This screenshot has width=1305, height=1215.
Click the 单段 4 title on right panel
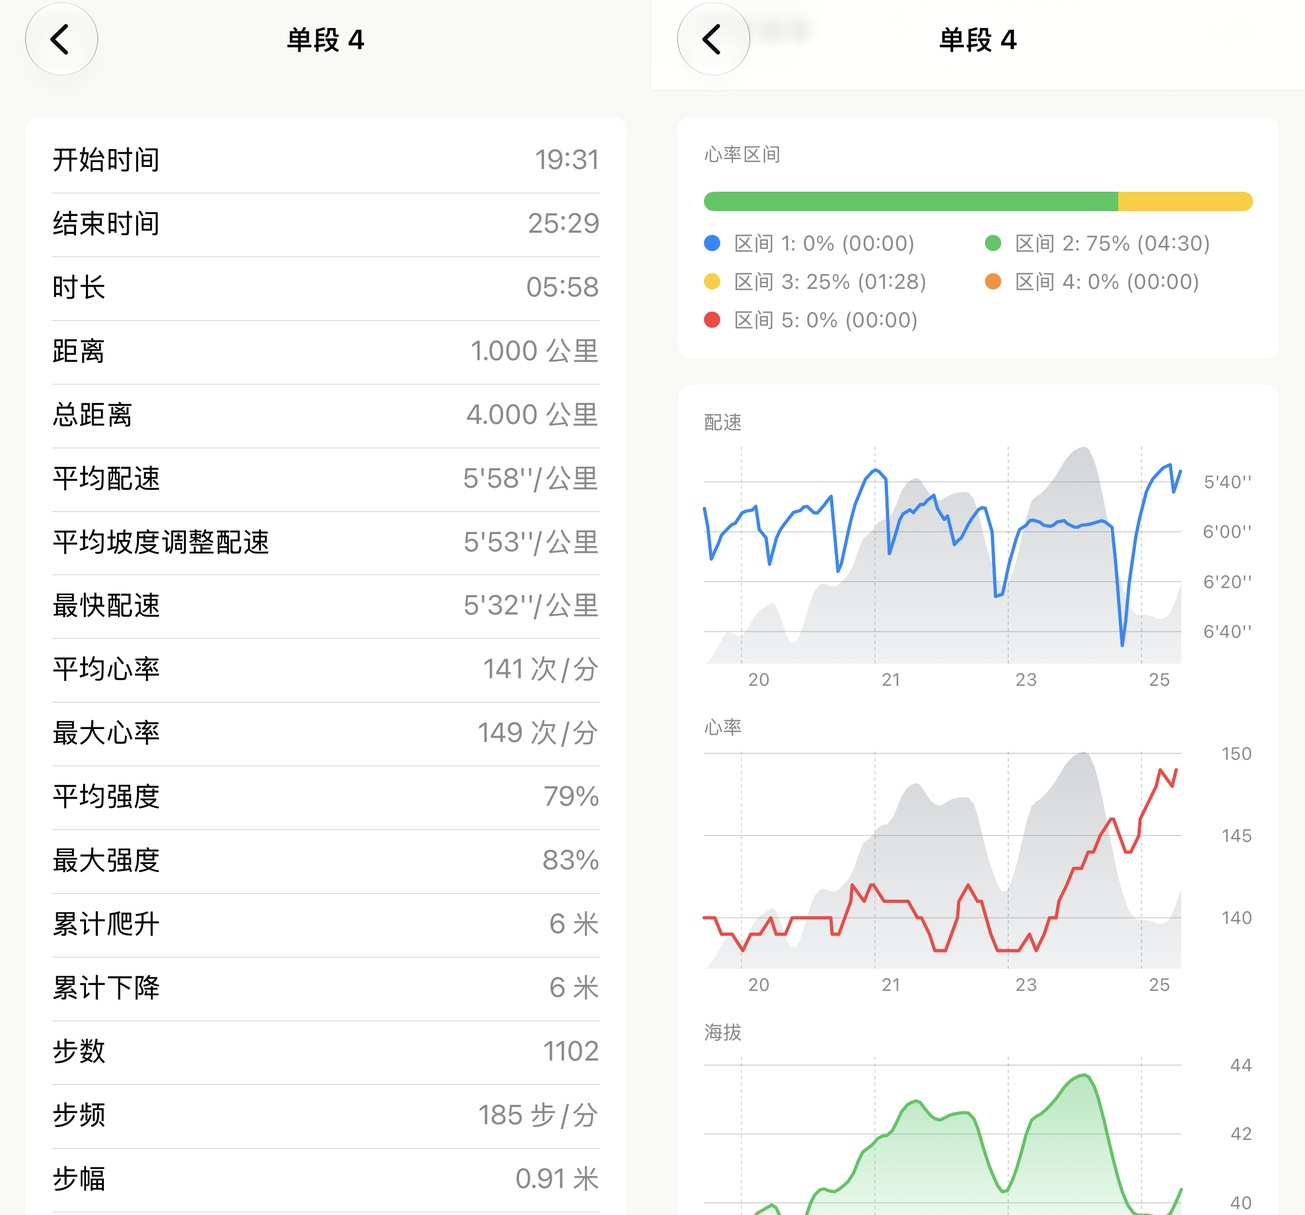(x=977, y=40)
